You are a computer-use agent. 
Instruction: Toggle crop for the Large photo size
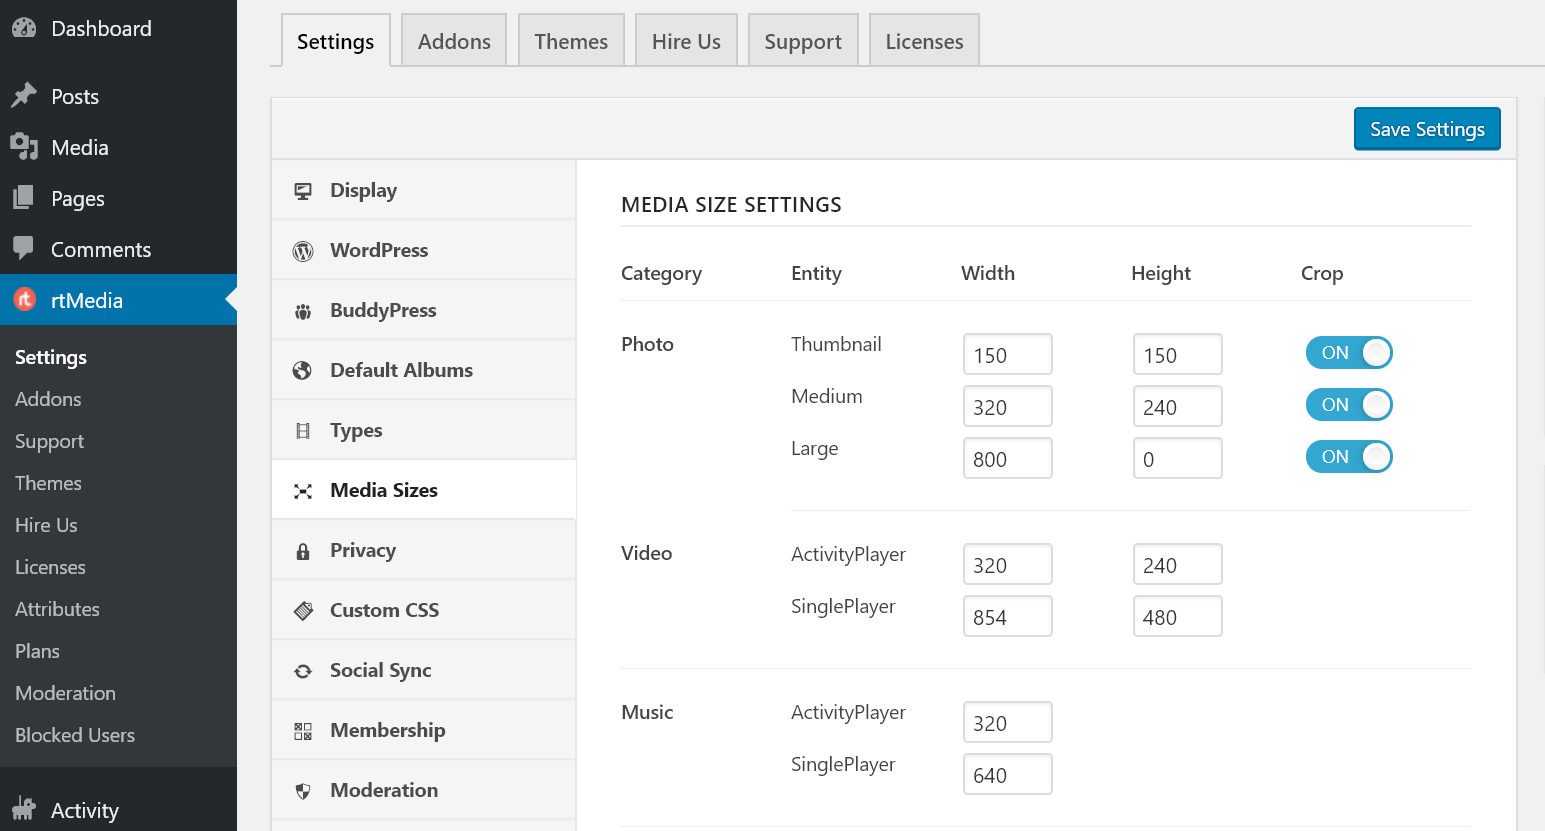[x=1349, y=457]
